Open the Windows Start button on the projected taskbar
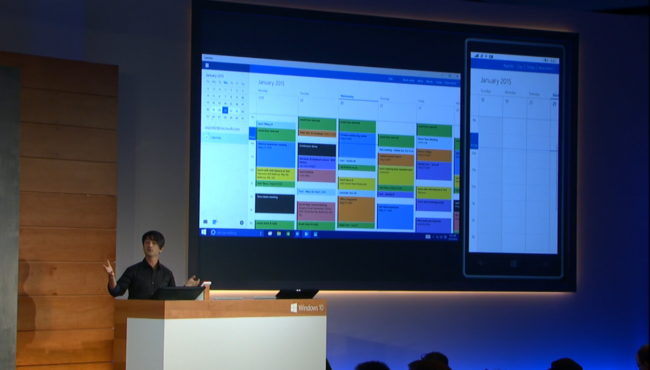650x370 pixels. 204,232
